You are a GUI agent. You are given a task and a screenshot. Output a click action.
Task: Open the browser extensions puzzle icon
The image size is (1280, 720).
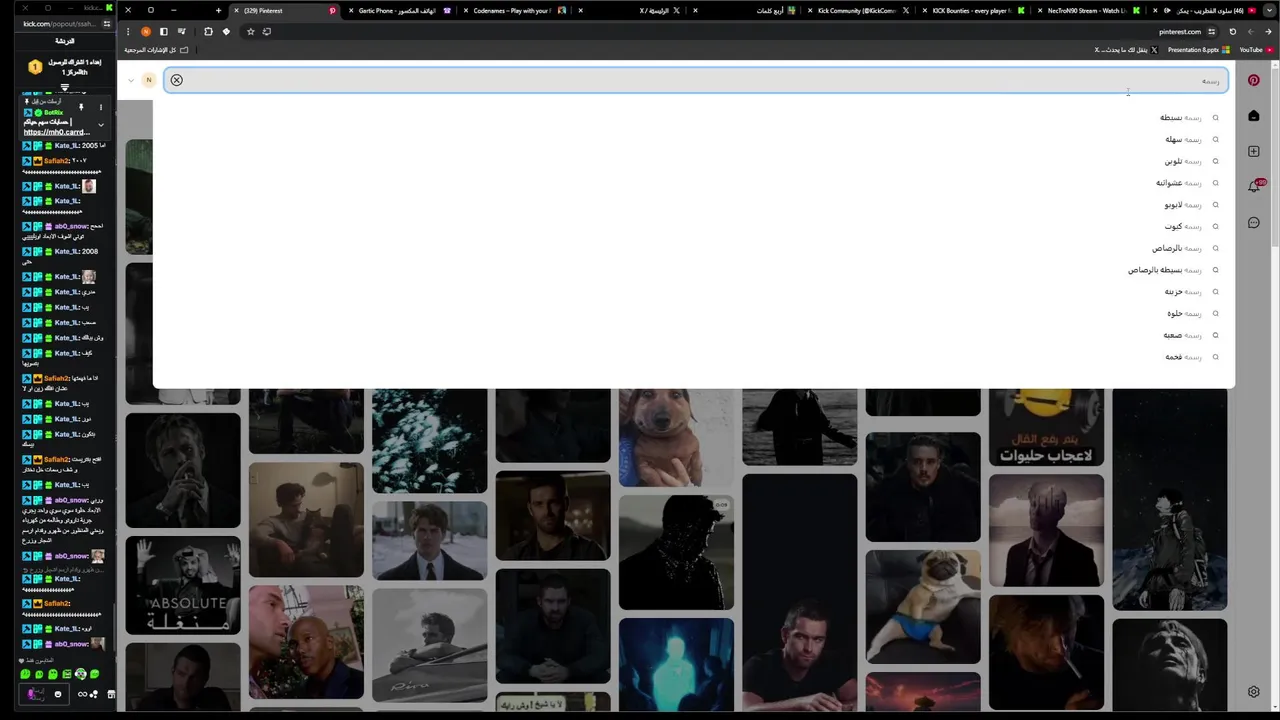click(x=208, y=31)
